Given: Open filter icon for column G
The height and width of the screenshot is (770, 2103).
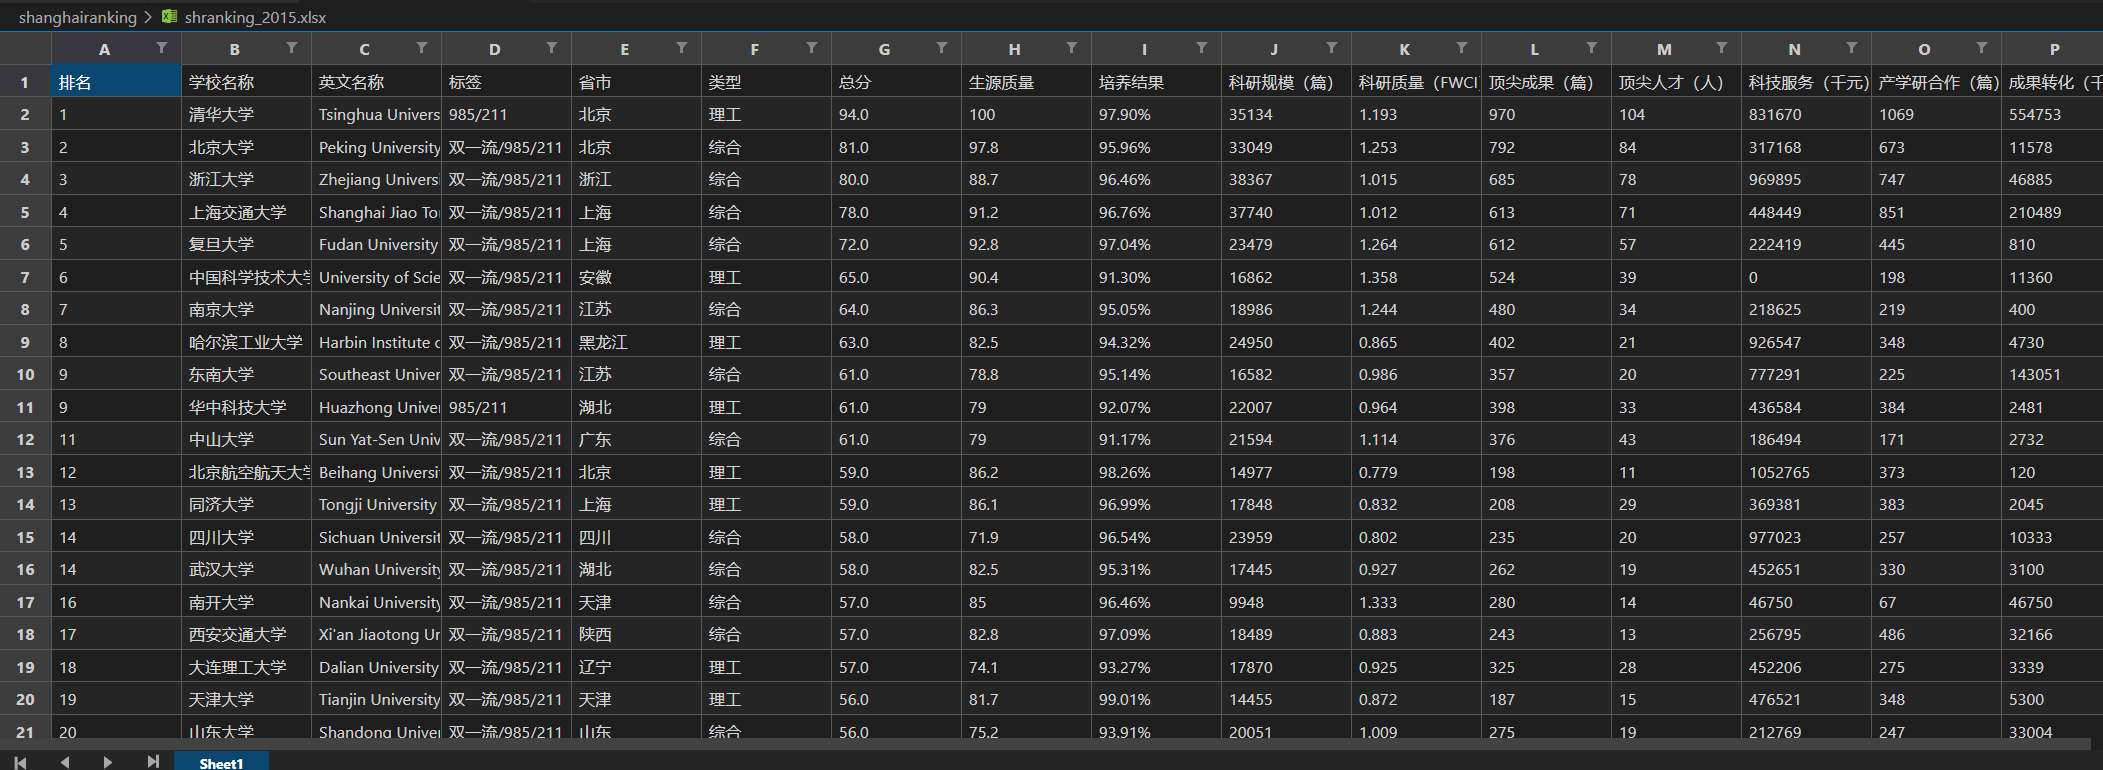Looking at the screenshot, I should click(942, 48).
